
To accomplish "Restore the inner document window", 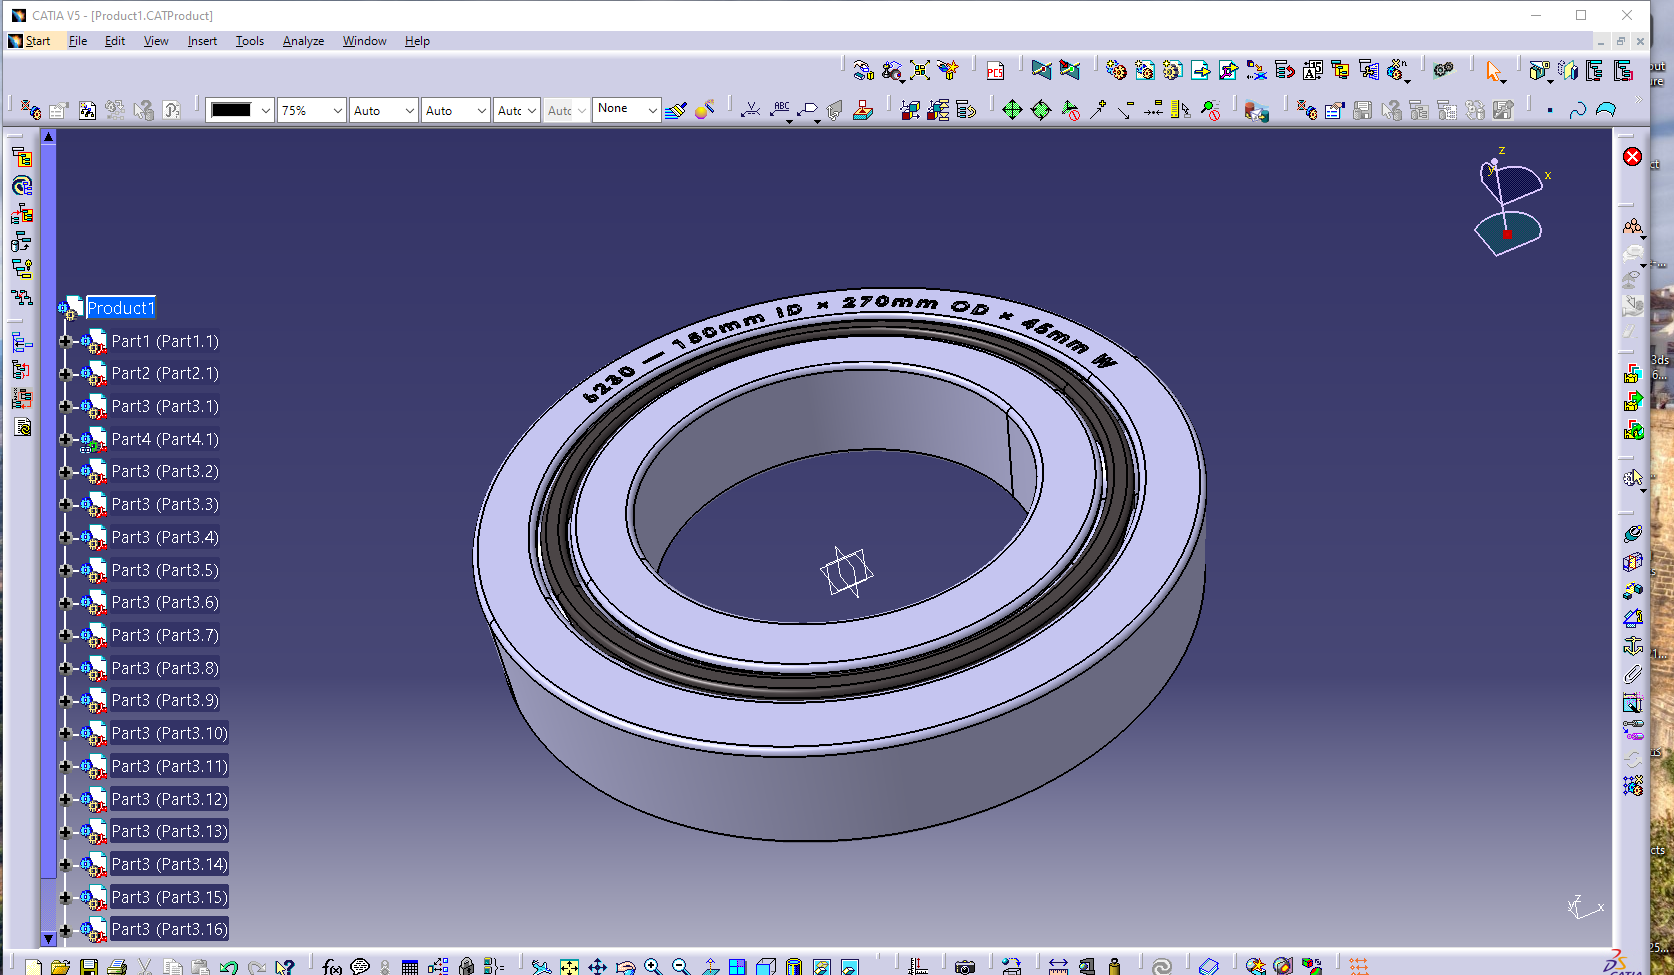I will coord(1621,41).
